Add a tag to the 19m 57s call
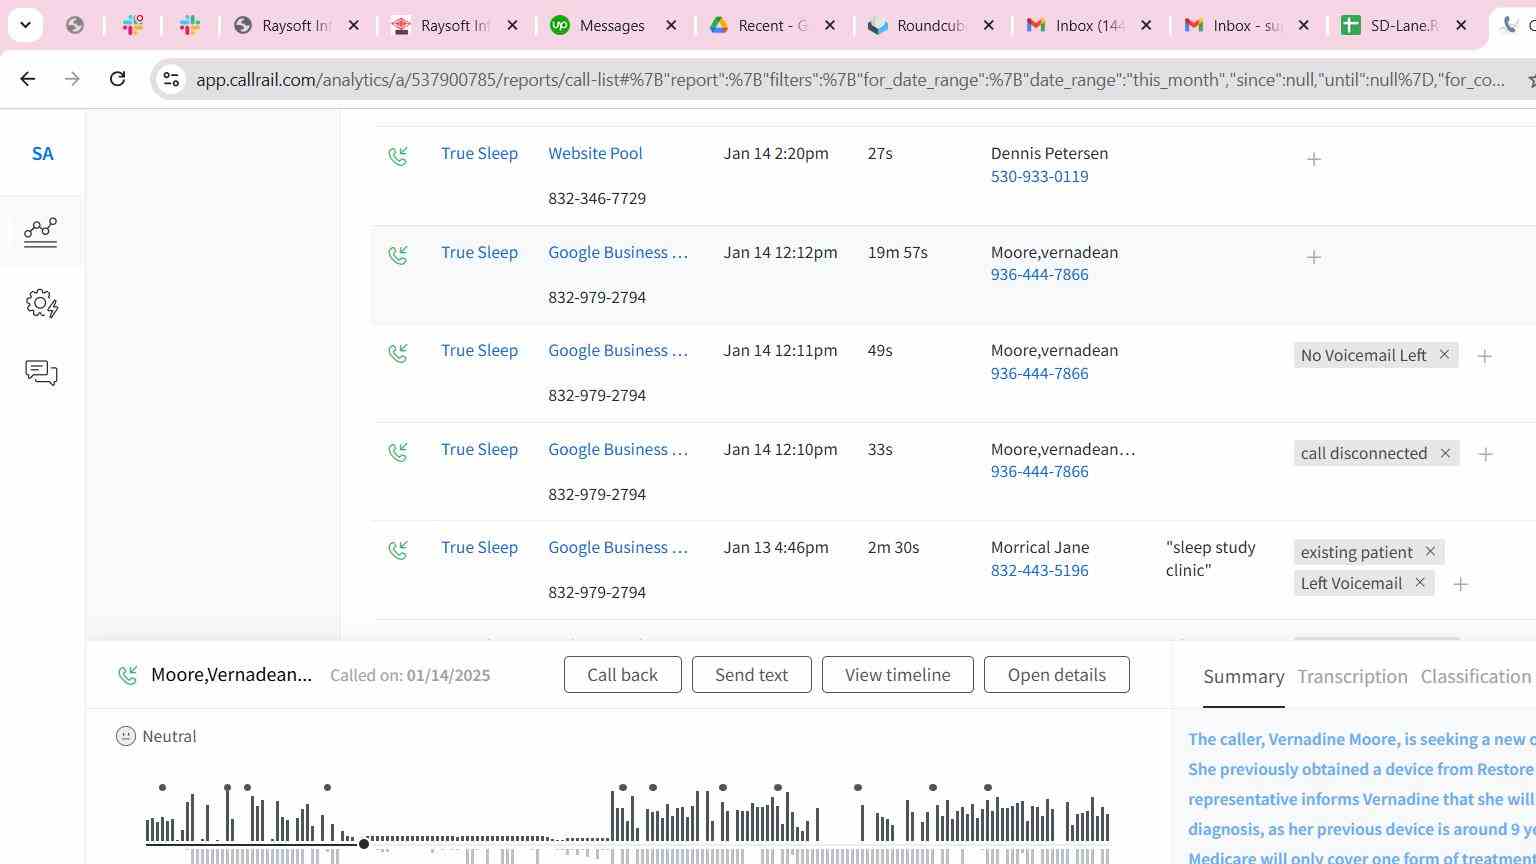 pos(1314,257)
